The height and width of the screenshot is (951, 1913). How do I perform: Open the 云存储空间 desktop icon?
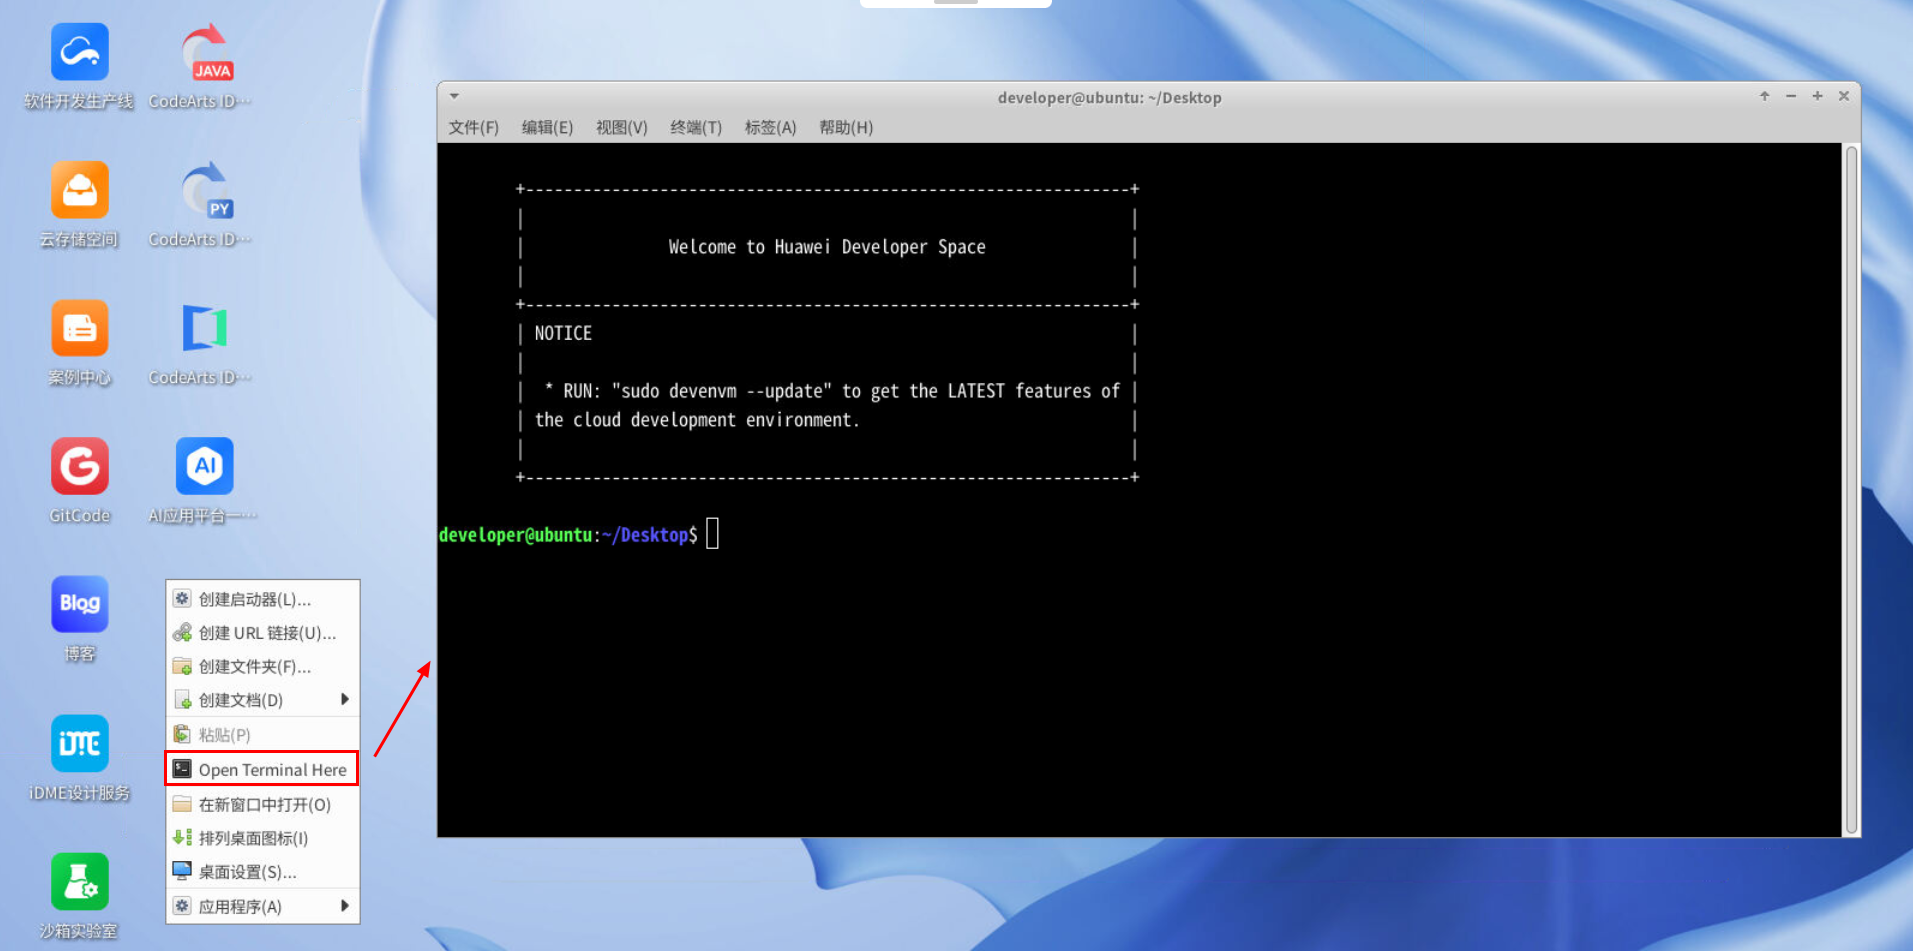click(79, 190)
